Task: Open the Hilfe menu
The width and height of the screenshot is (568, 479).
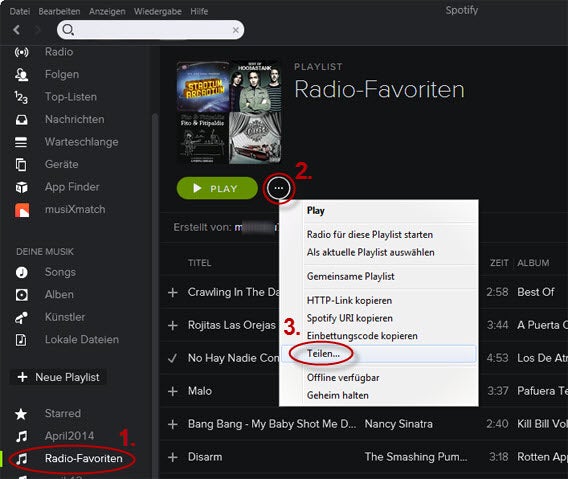Action: [199, 12]
